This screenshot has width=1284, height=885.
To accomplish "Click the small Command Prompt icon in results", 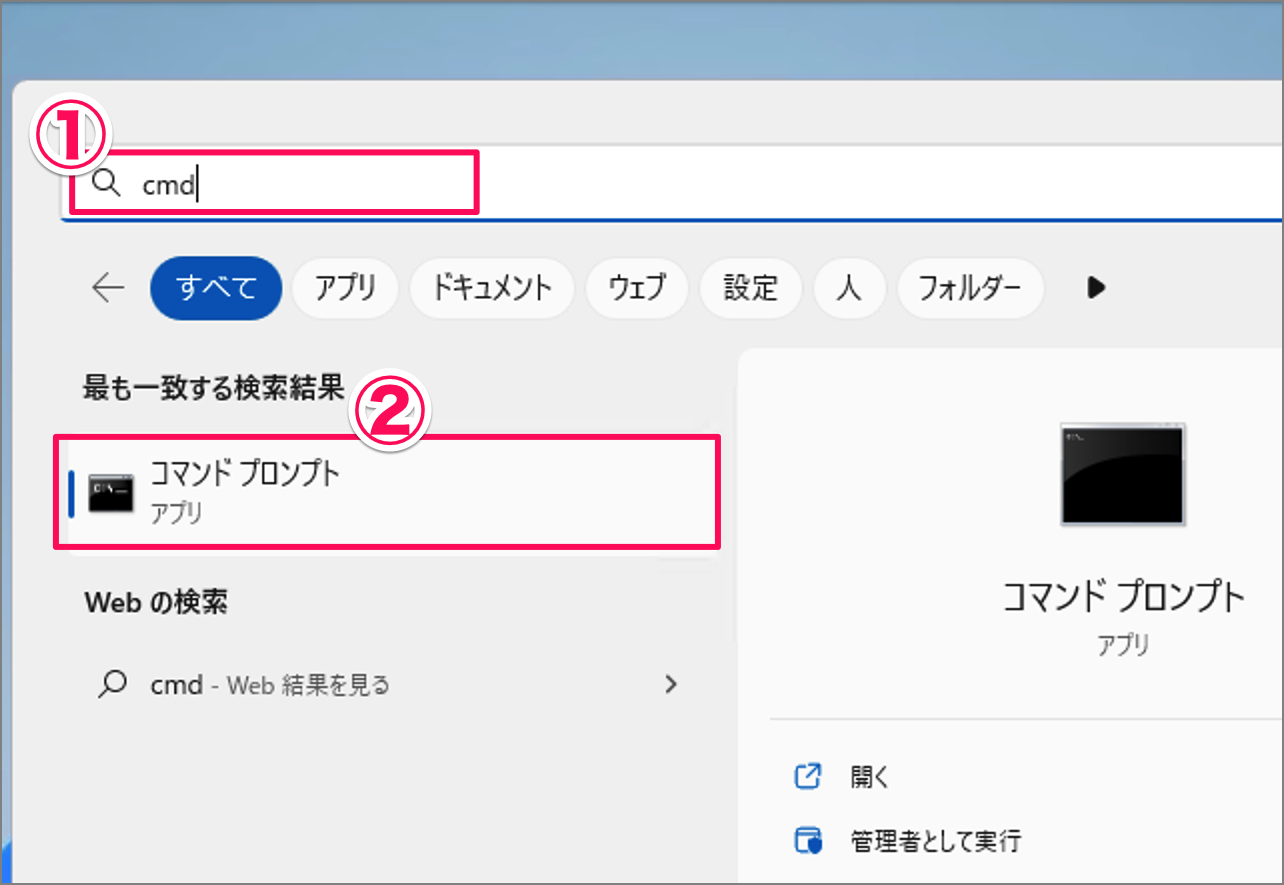I will 110,494.
